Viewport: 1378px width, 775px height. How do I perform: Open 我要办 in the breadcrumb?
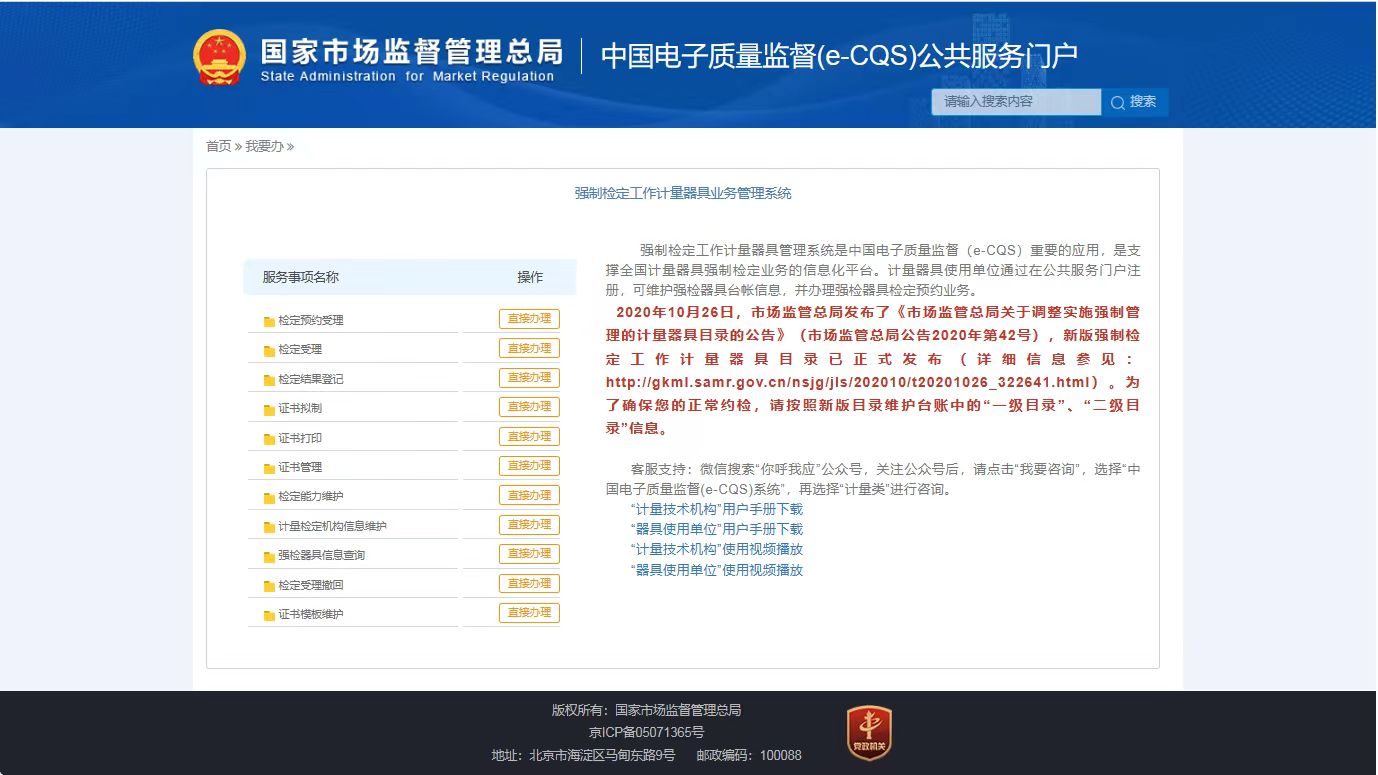pos(264,147)
